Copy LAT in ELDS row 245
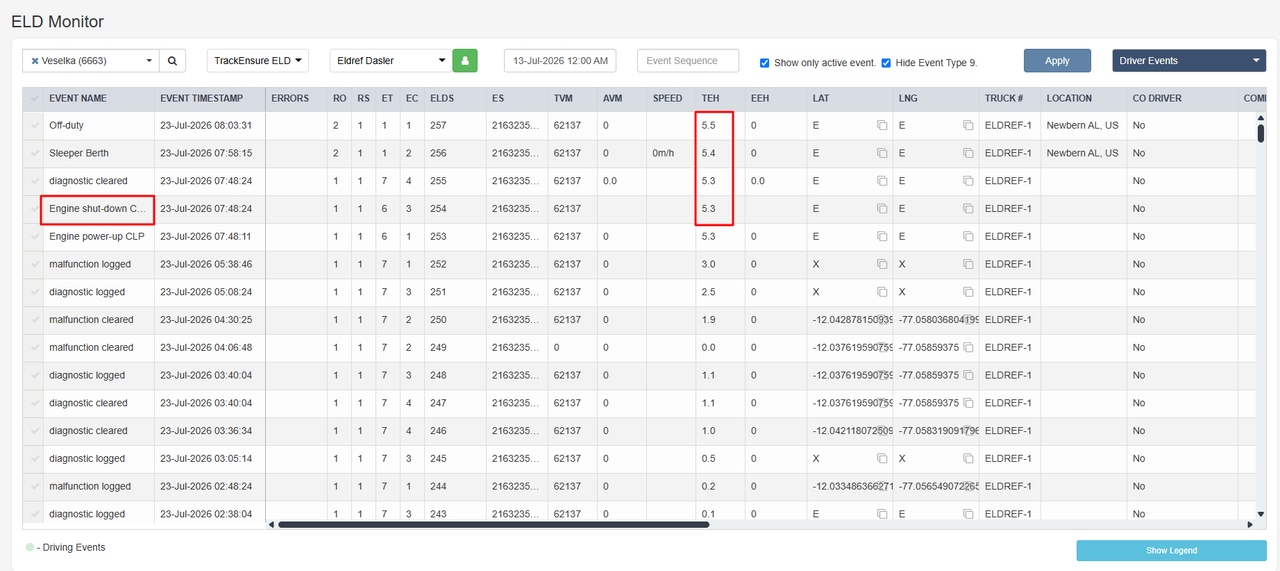The image size is (1280, 571). tap(882, 458)
